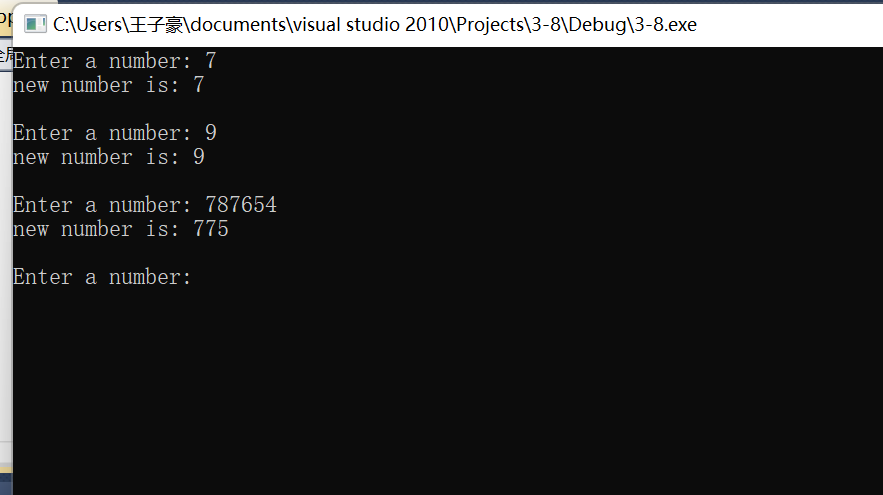883x495 pixels.
Task: Click the last empty "Enter a number:" prompt
Action: pos(102,277)
